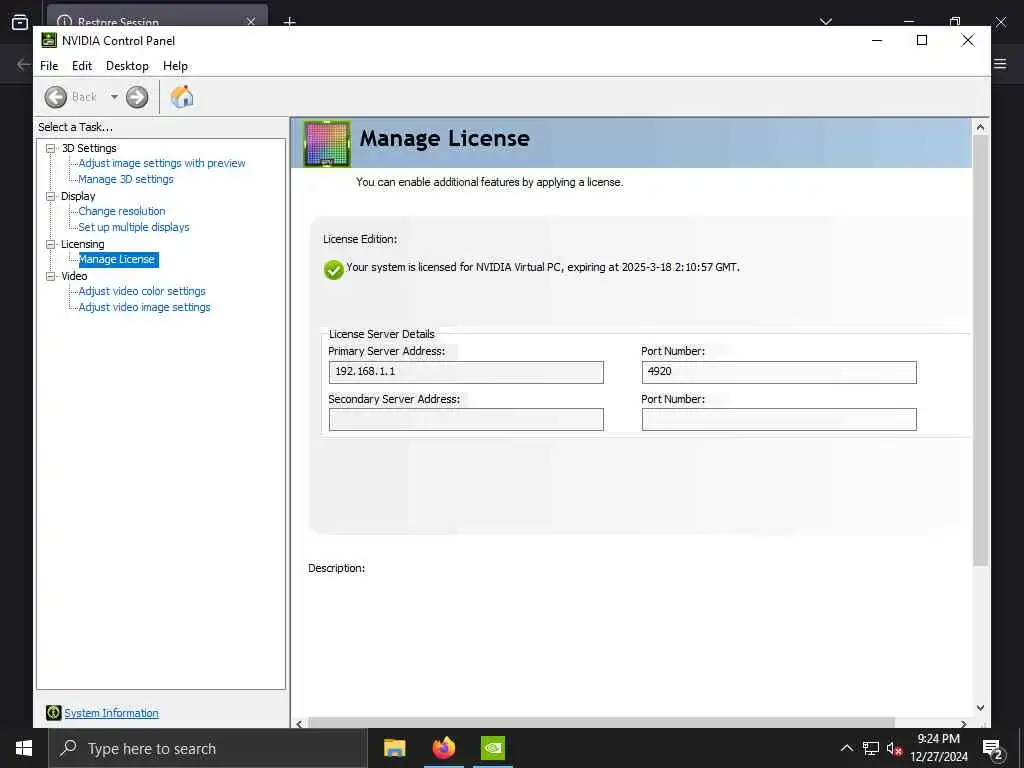Click the vertical scrollbar down arrow
1024x768 pixels.
click(980, 708)
